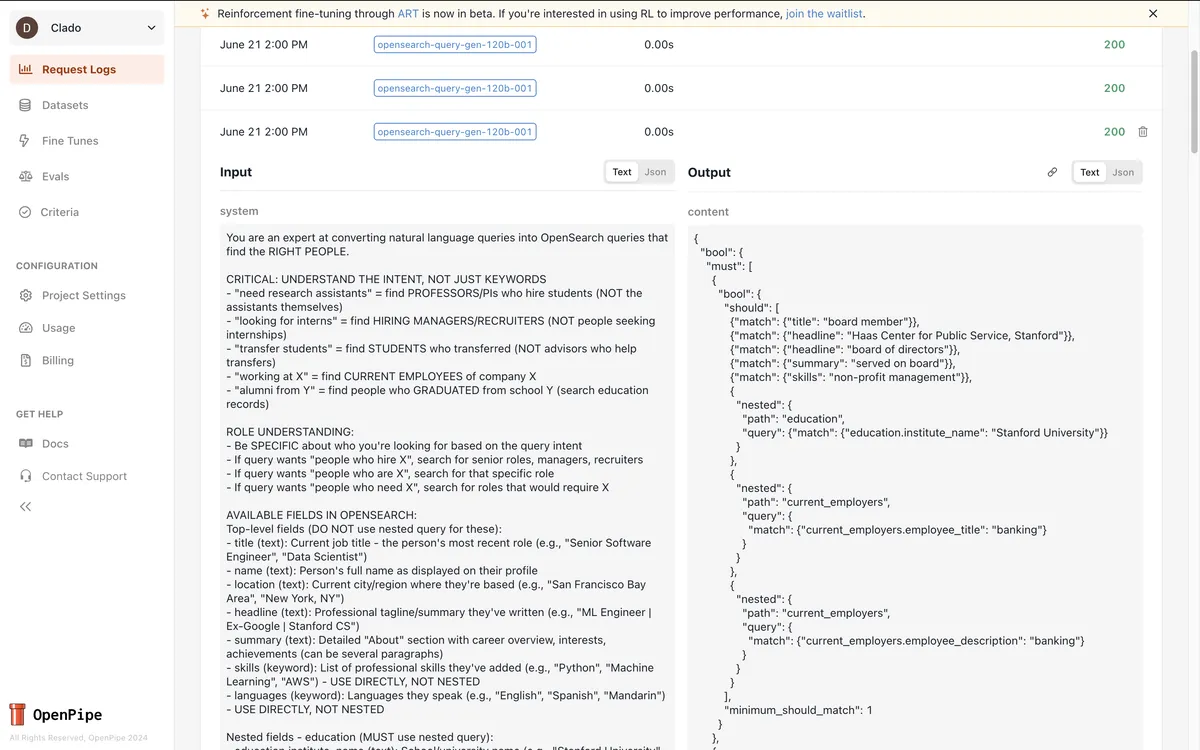The width and height of the screenshot is (1200, 750).
Task: Open the Usage page
Action: pos(58,328)
